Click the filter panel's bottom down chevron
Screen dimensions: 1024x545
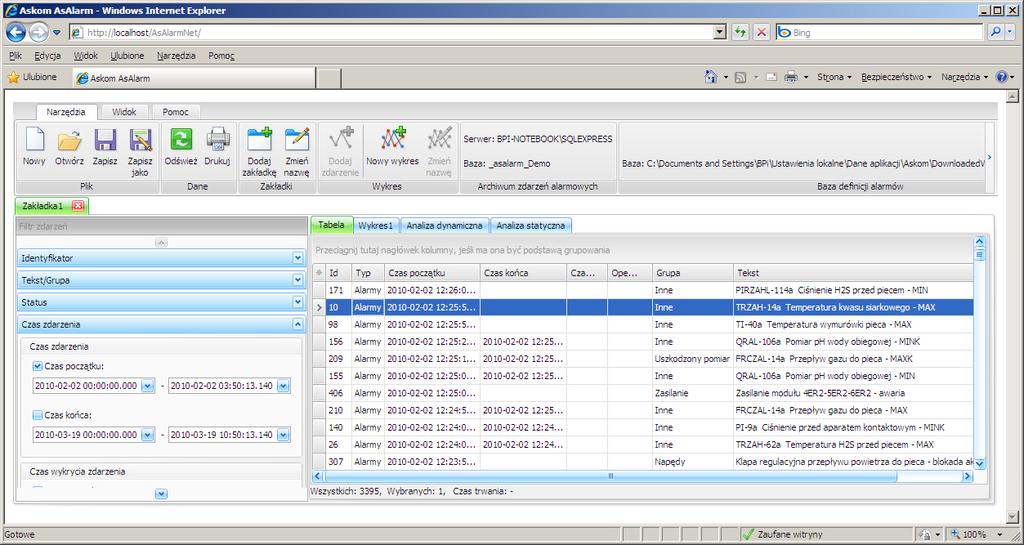pos(161,494)
